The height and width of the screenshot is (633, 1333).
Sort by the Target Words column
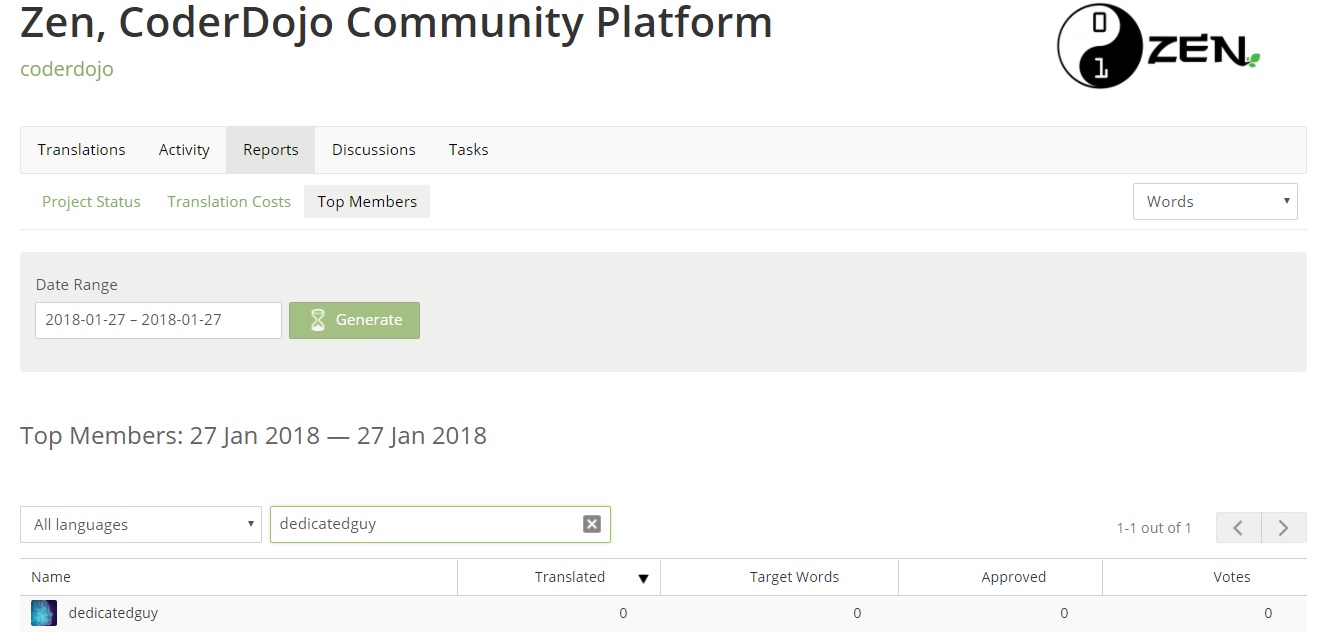pos(794,577)
